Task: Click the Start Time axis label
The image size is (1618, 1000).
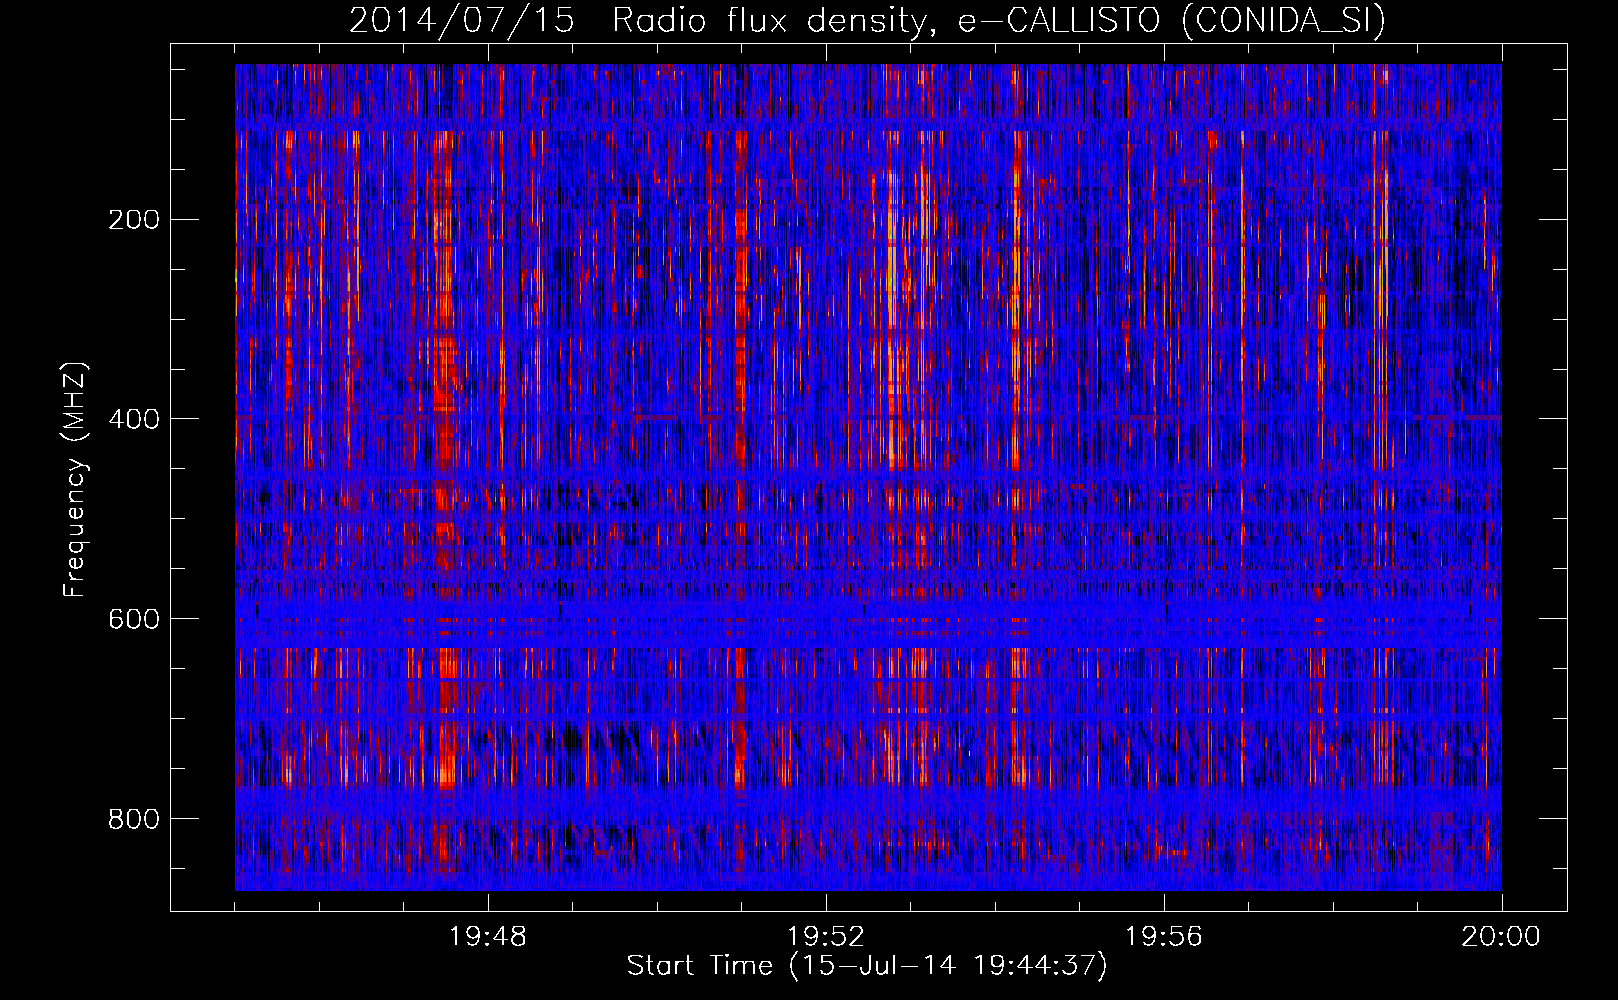Action: point(867,966)
